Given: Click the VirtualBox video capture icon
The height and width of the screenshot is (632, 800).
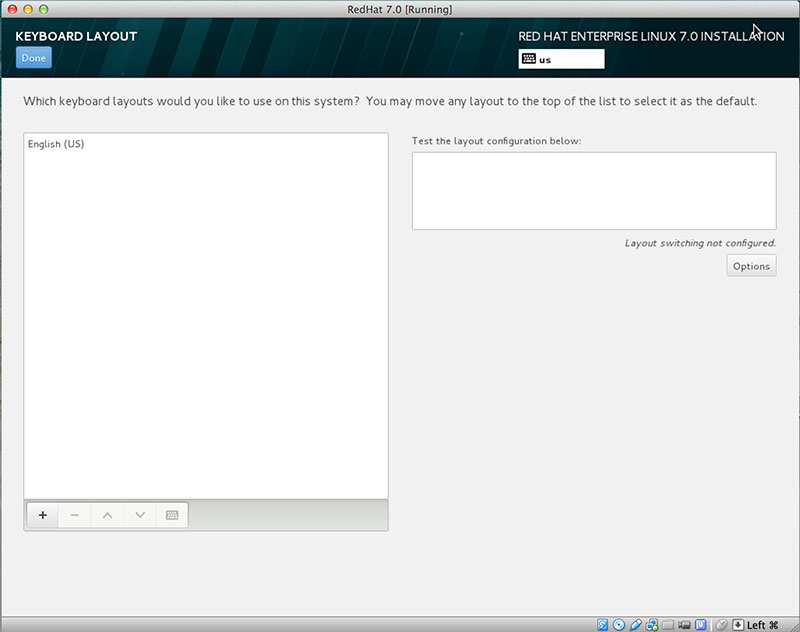Looking at the screenshot, I should pos(684,625).
